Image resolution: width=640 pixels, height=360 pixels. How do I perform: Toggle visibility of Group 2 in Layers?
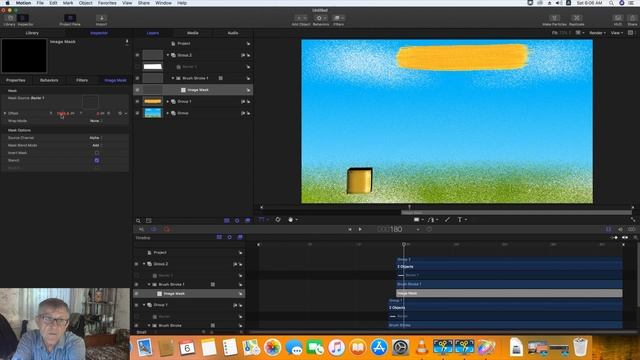[x=137, y=55]
